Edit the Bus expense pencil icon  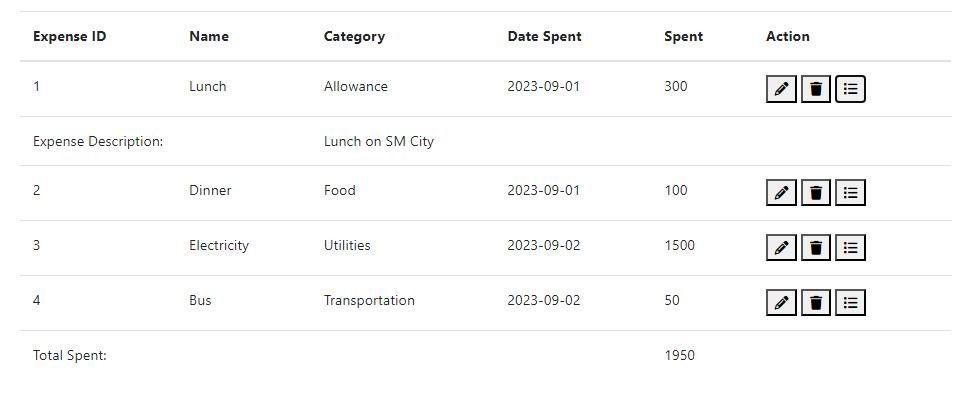(781, 303)
